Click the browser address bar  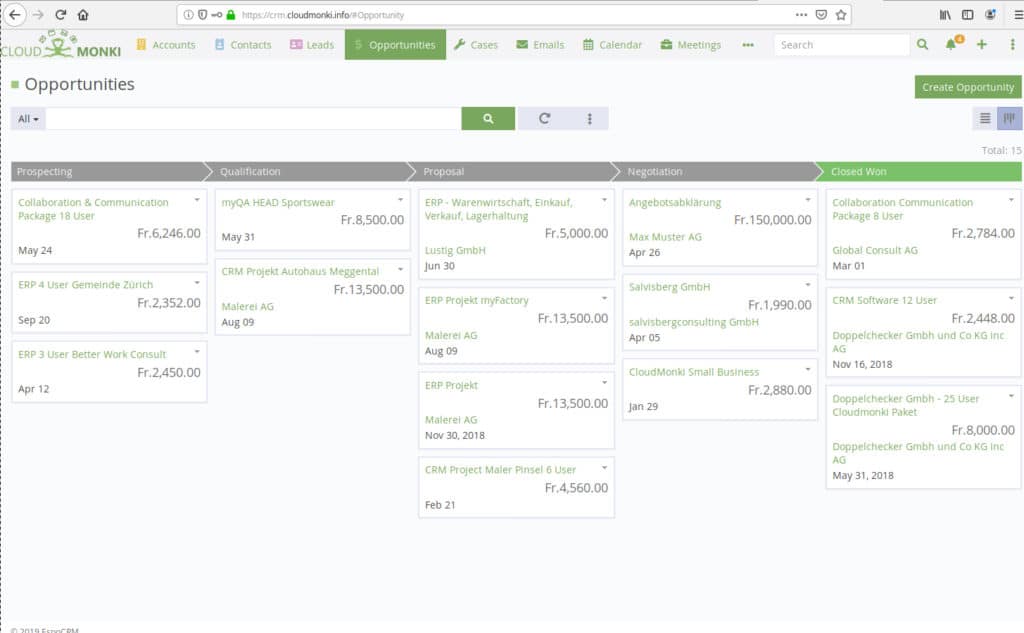(516, 14)
